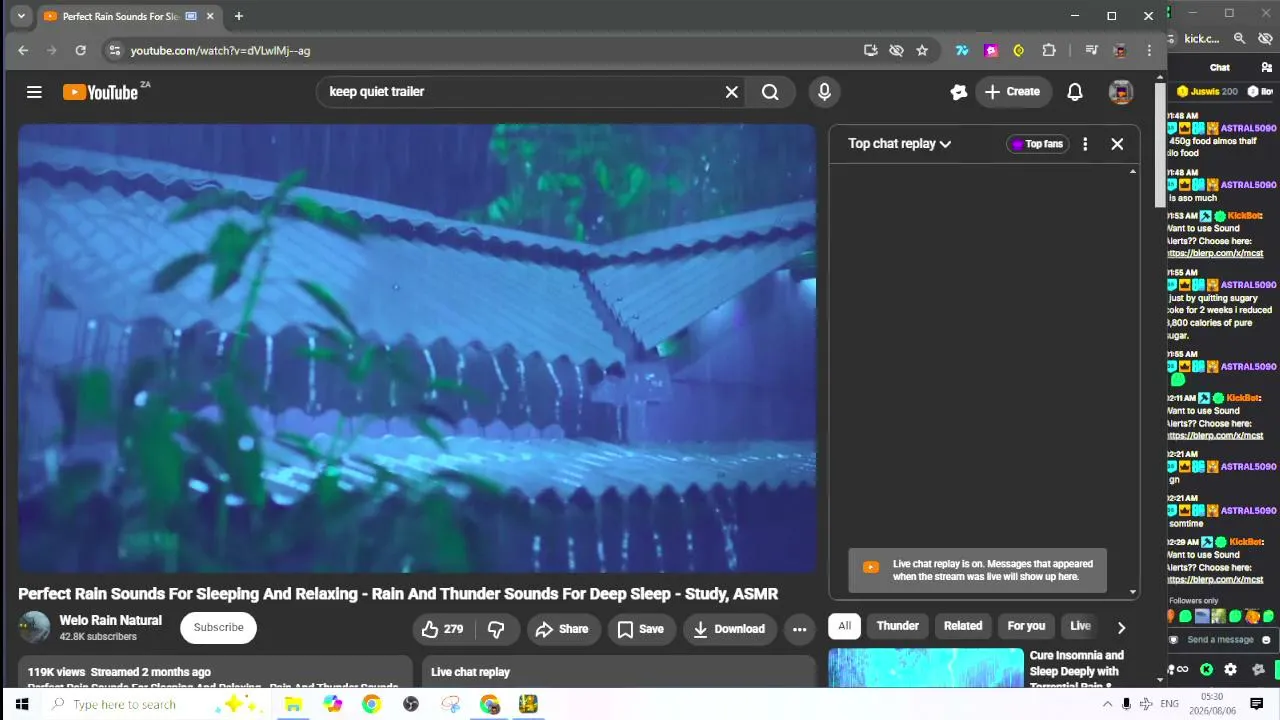
Task: Dislike the rain sounds video
Action: click(496, 629)
